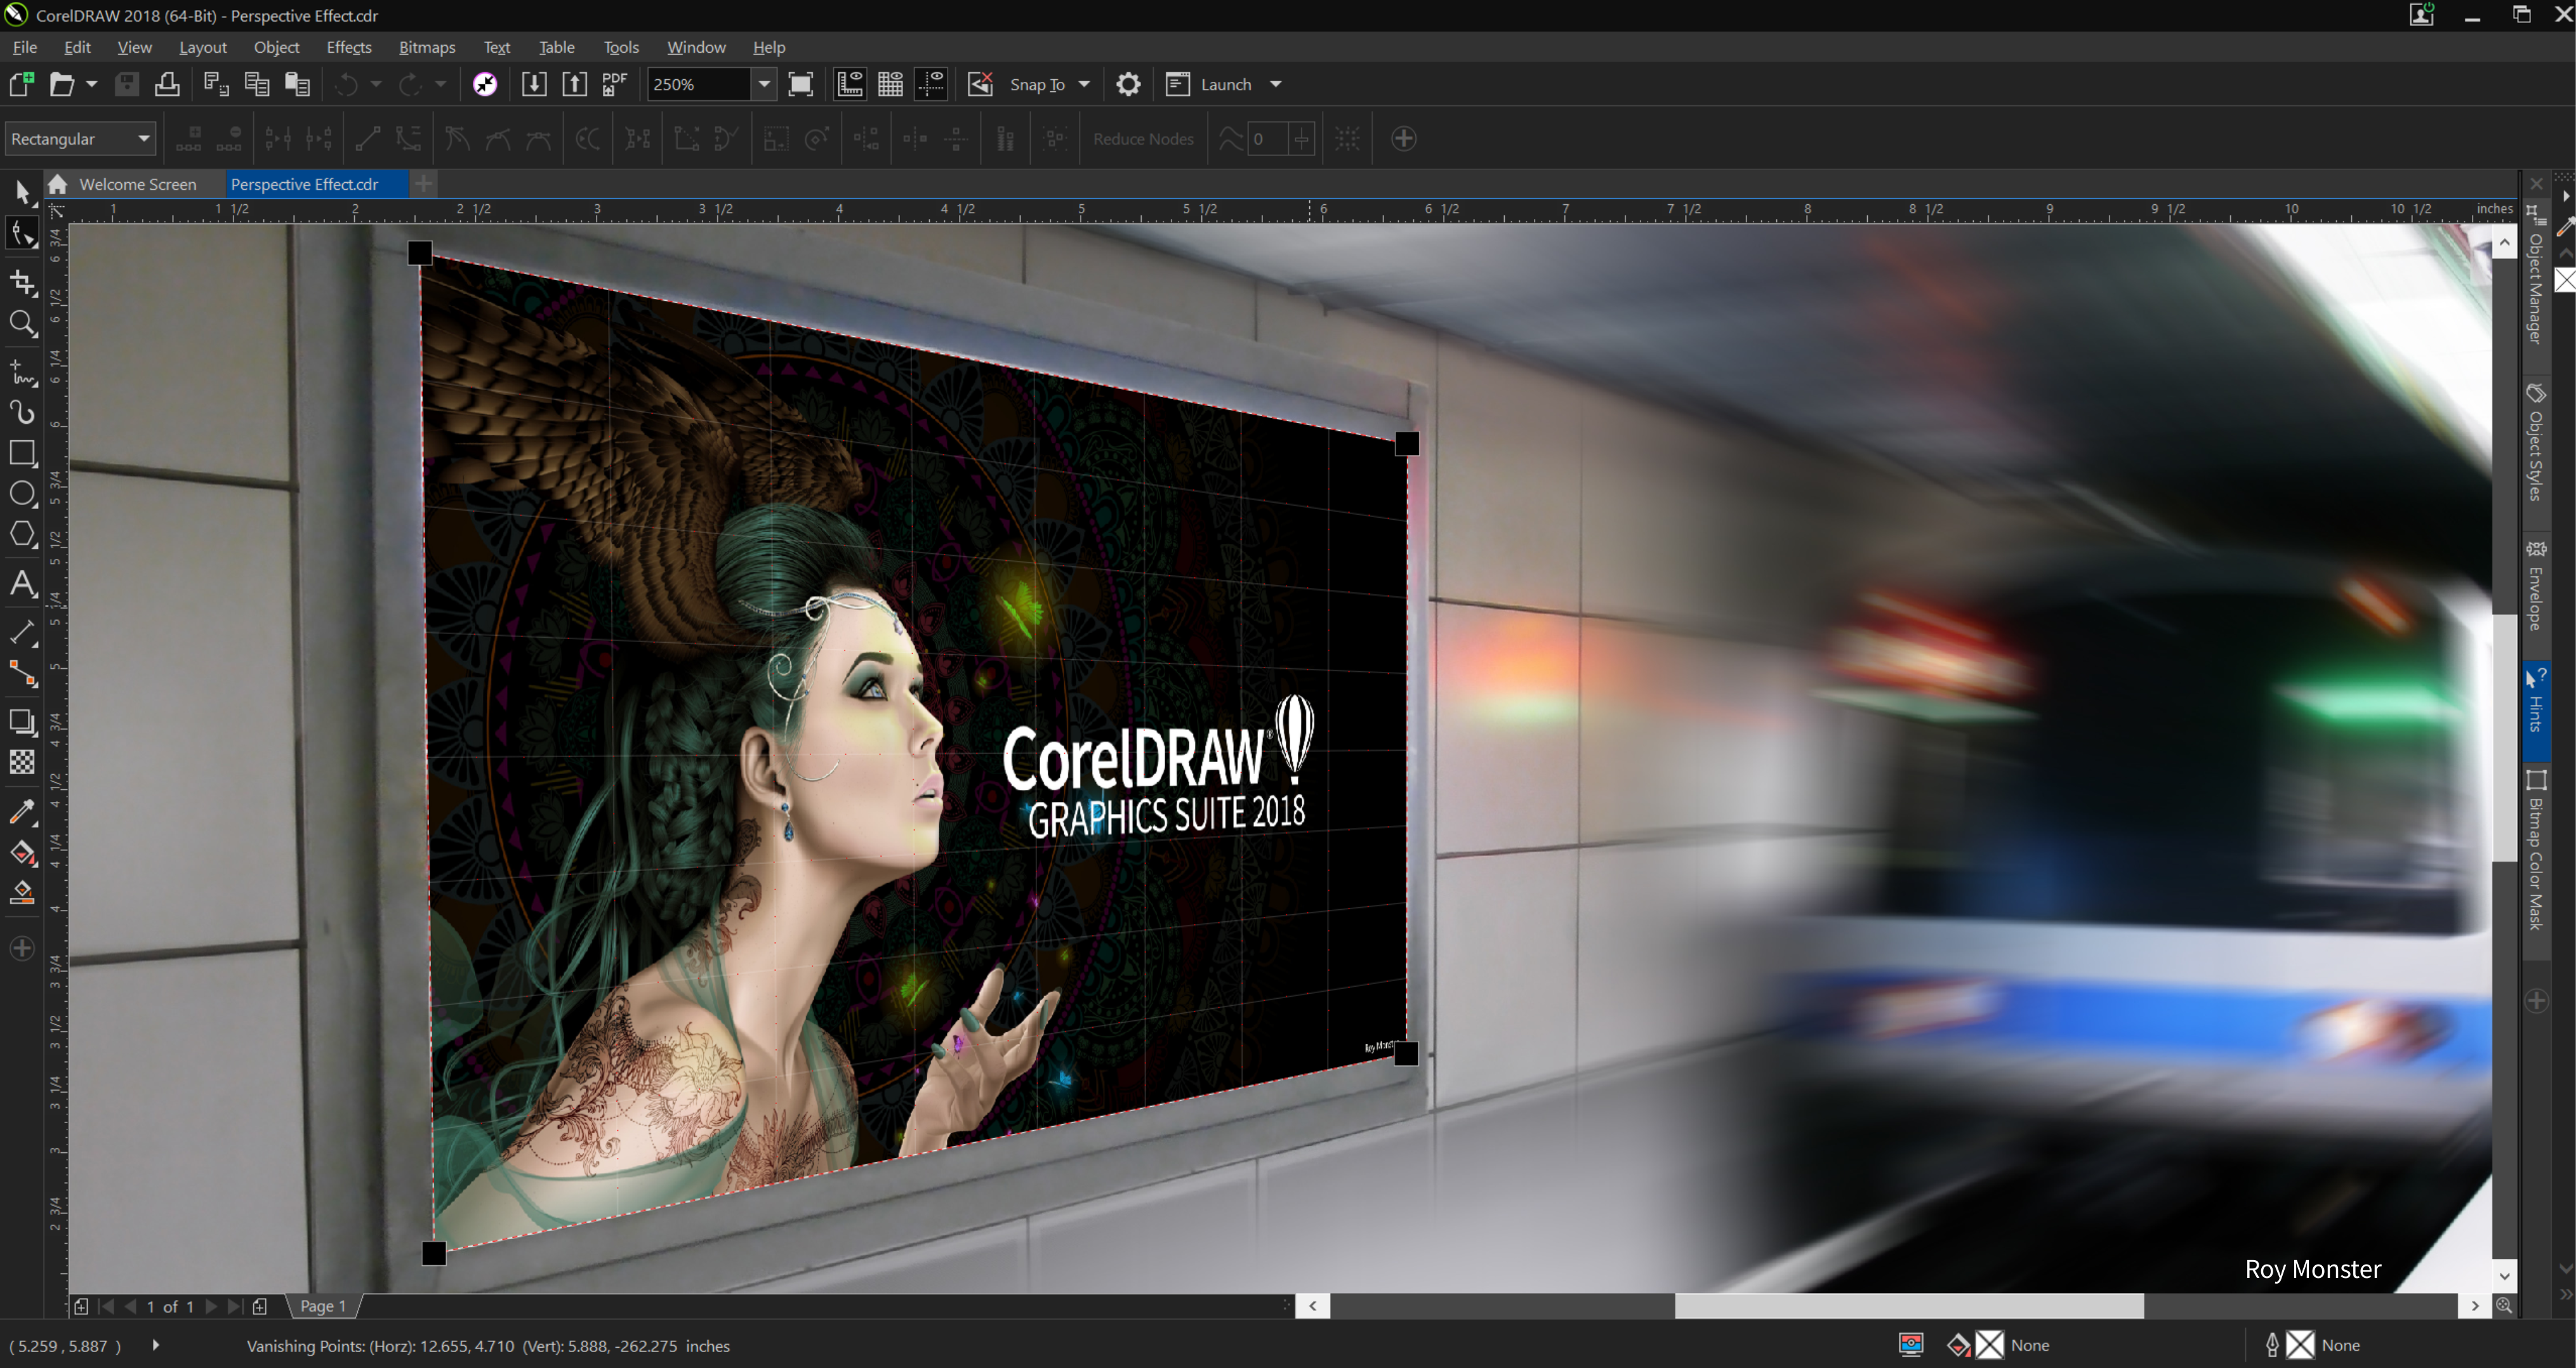Image resolution: width=2576 pixels, height=1368 pixels.
Task: Select the Parallel Dimension tool
Action: 22,632
